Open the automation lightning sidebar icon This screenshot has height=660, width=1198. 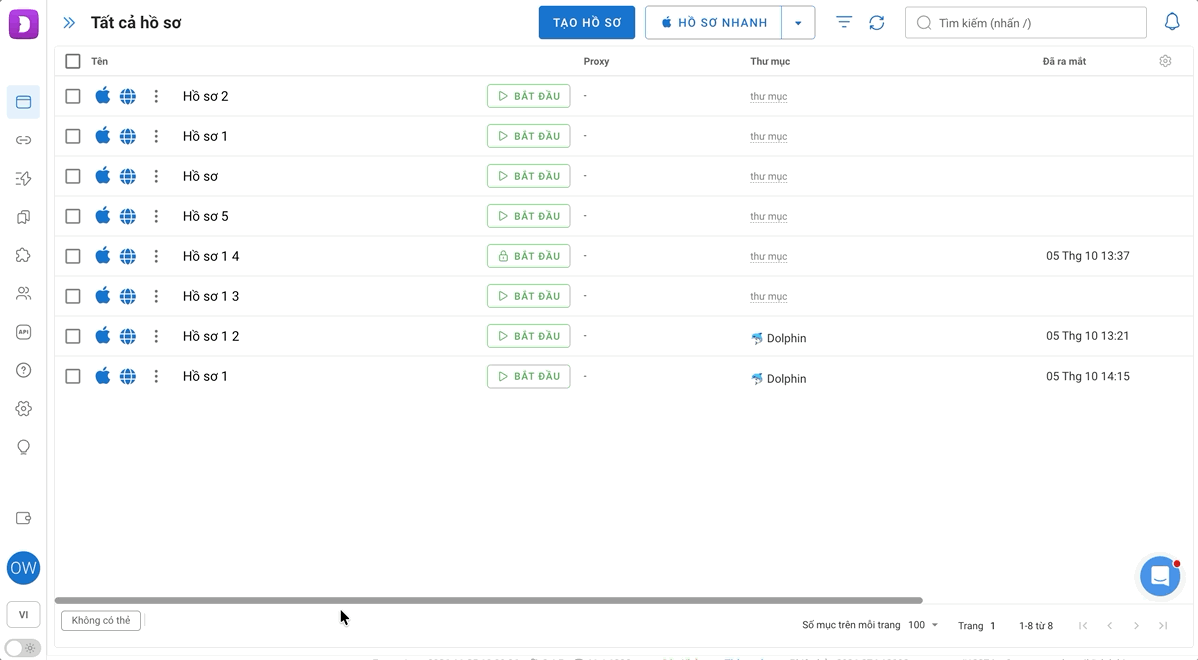[24, 179]
